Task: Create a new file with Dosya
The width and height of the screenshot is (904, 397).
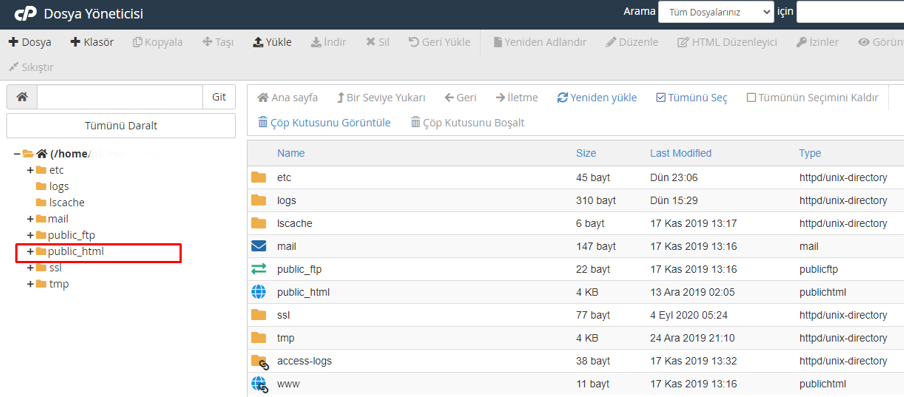Action: pyautogui.click(x=30, y=42)
